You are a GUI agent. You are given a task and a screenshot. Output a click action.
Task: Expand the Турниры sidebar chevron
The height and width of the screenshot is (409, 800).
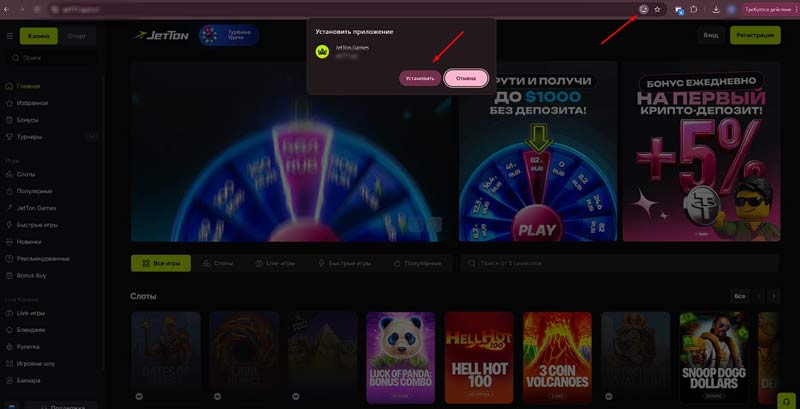point(92,137)
